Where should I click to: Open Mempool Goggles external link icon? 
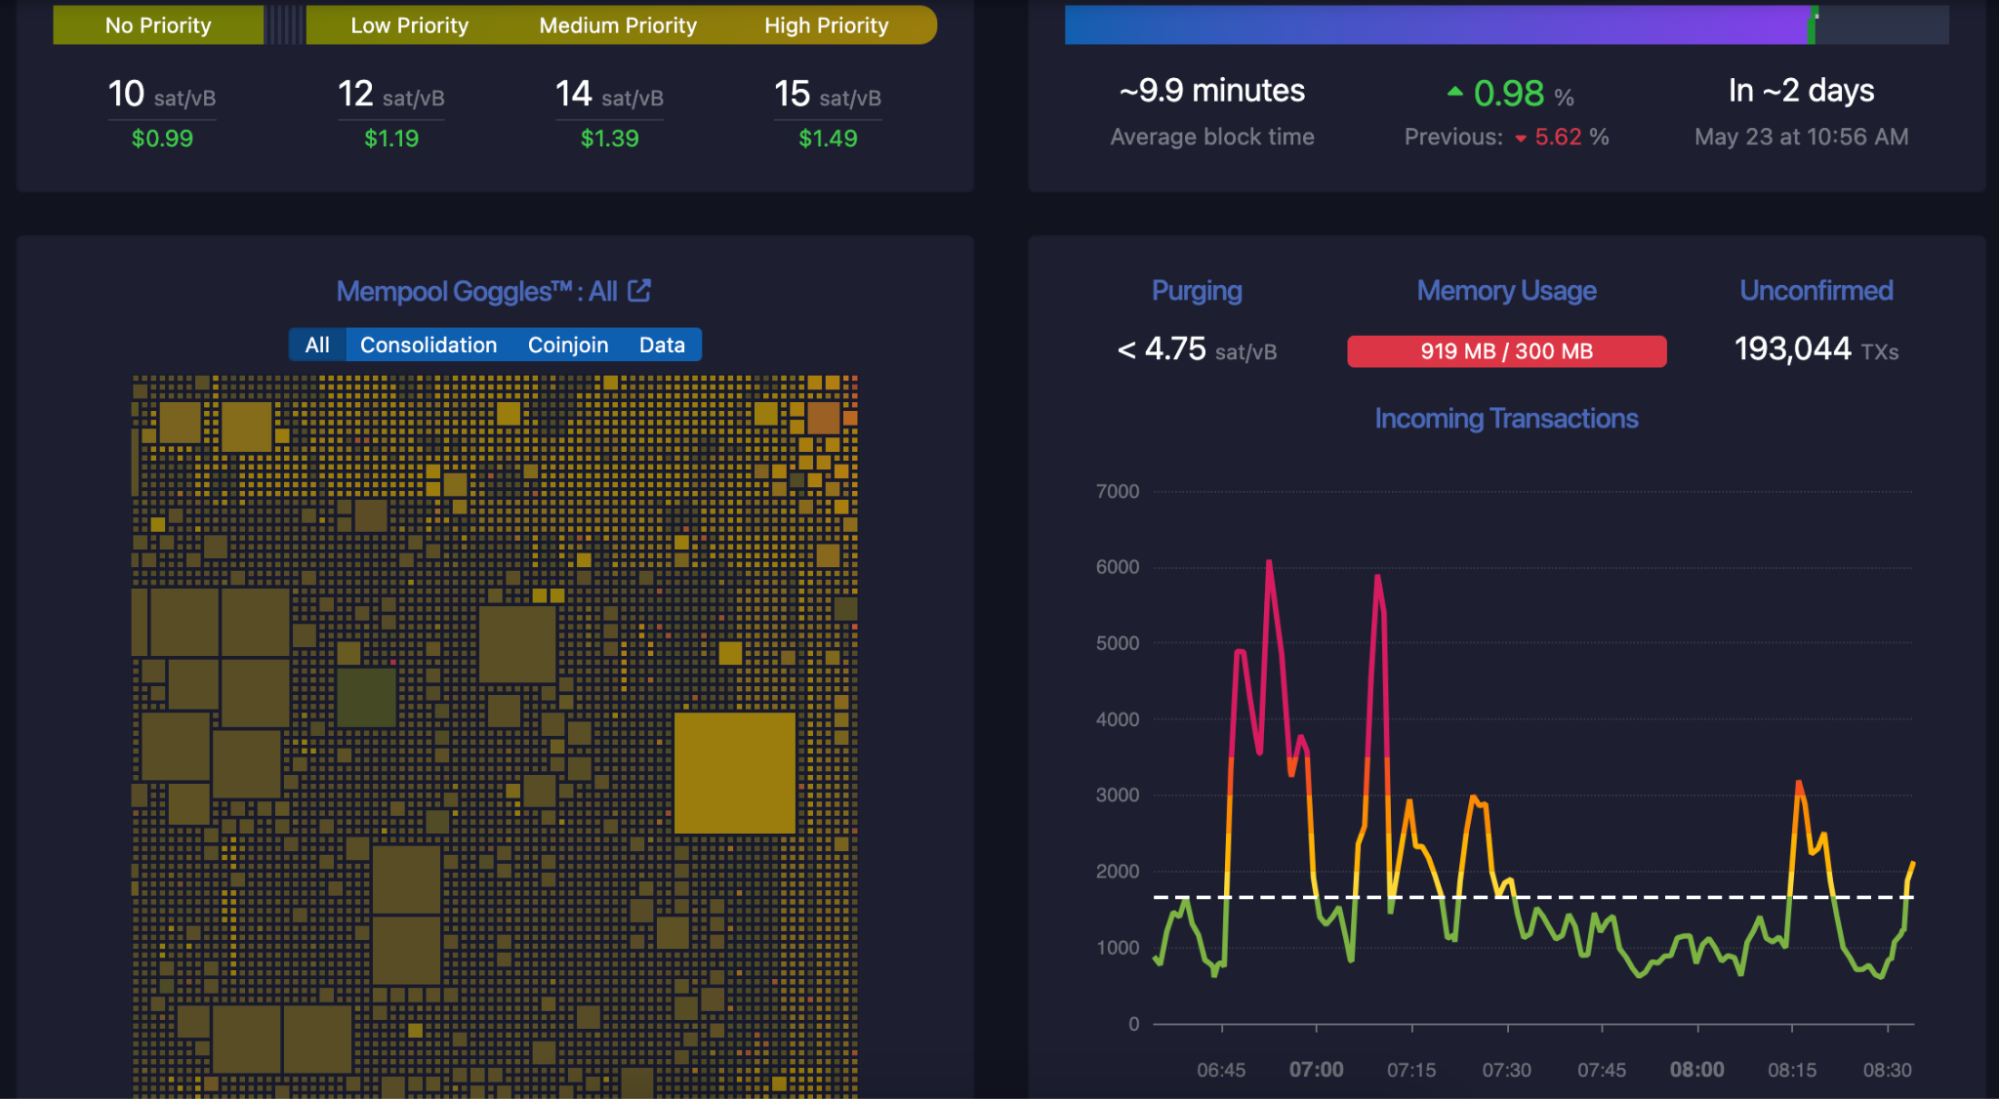(x=640, y=290)
